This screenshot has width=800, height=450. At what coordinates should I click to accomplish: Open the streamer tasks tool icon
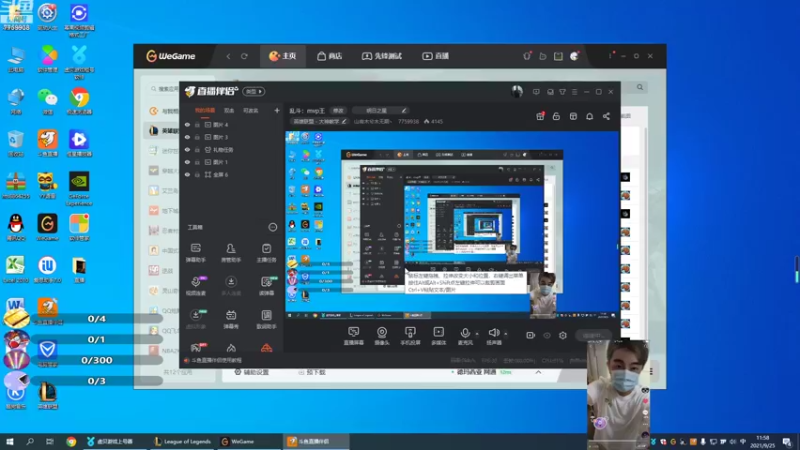click(266, 253)
